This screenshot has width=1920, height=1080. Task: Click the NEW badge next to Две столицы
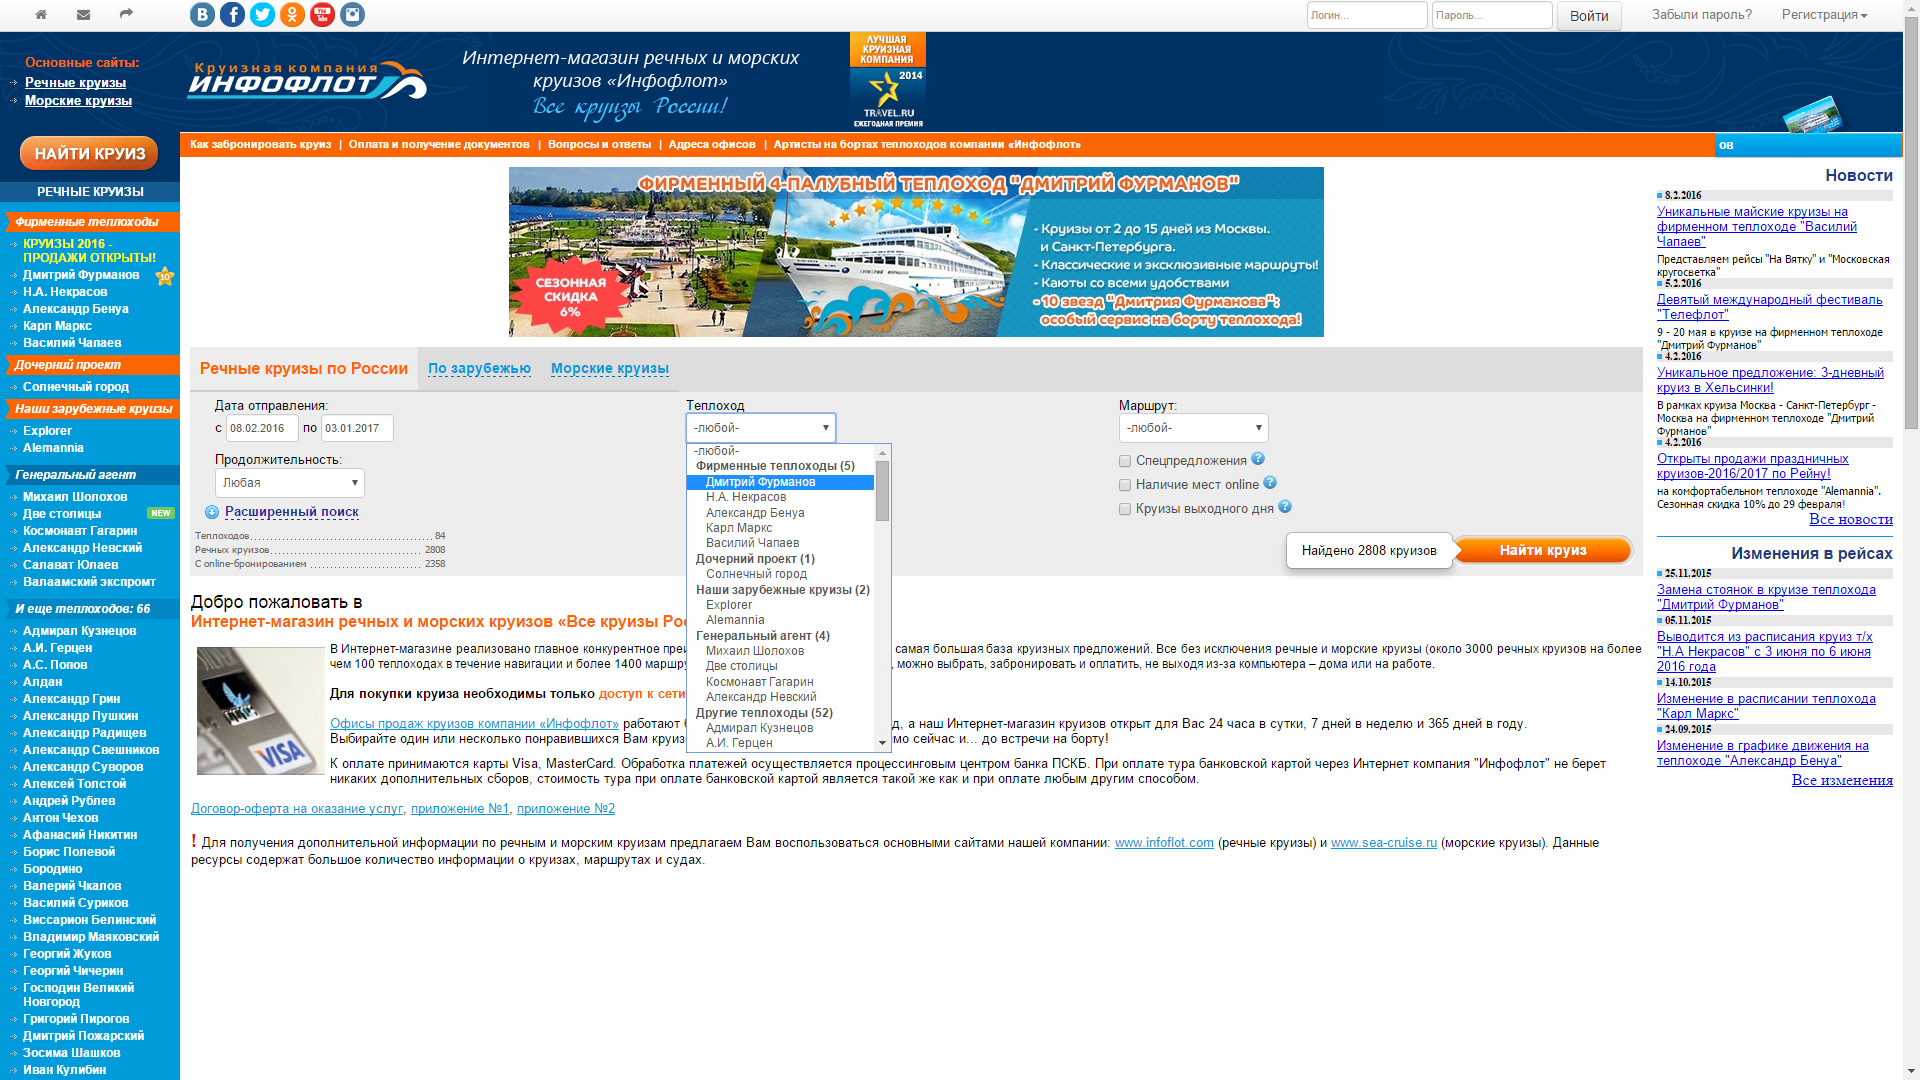pyautogui.click(x=160, y=513)
